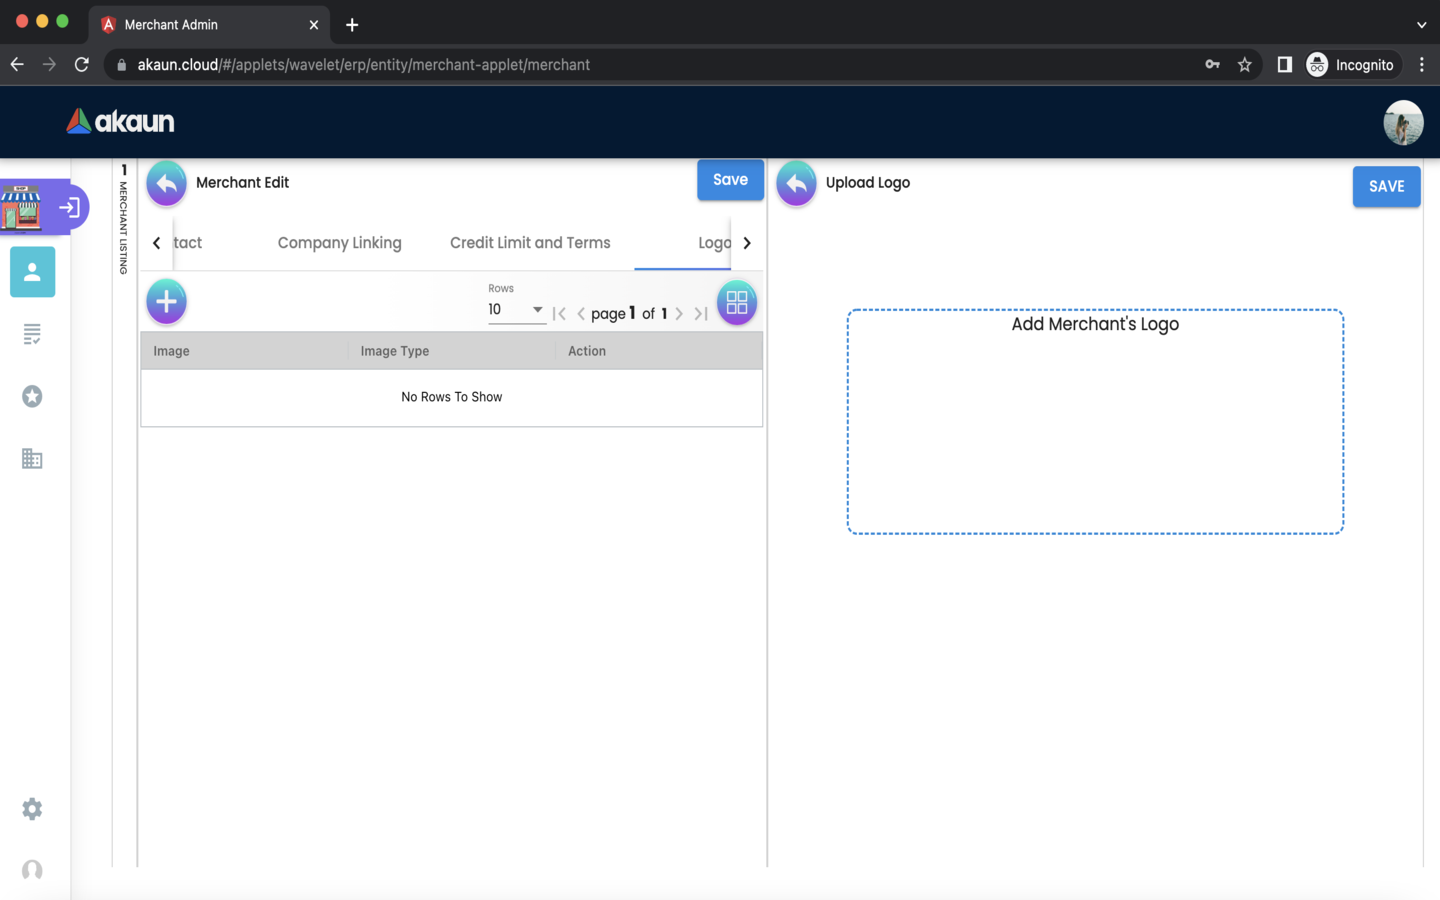Open the settings gear in sidebar

pos(32,809)
